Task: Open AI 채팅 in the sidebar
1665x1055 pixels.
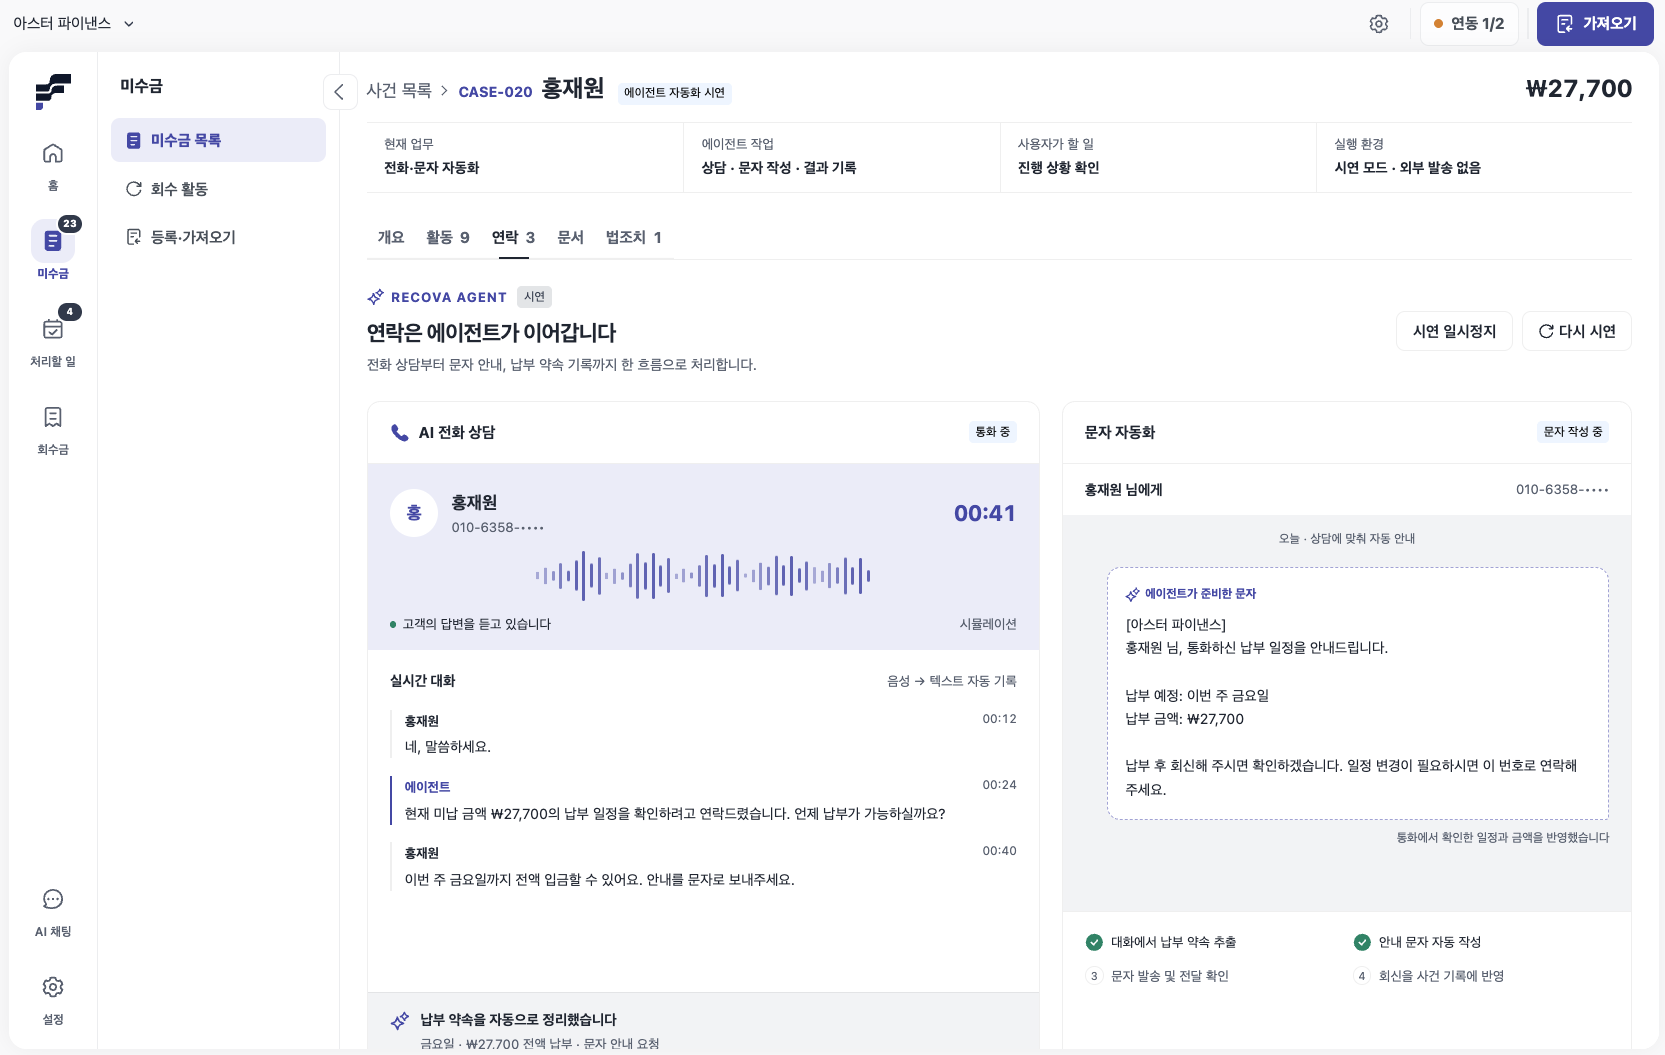Action: point(53,912)
